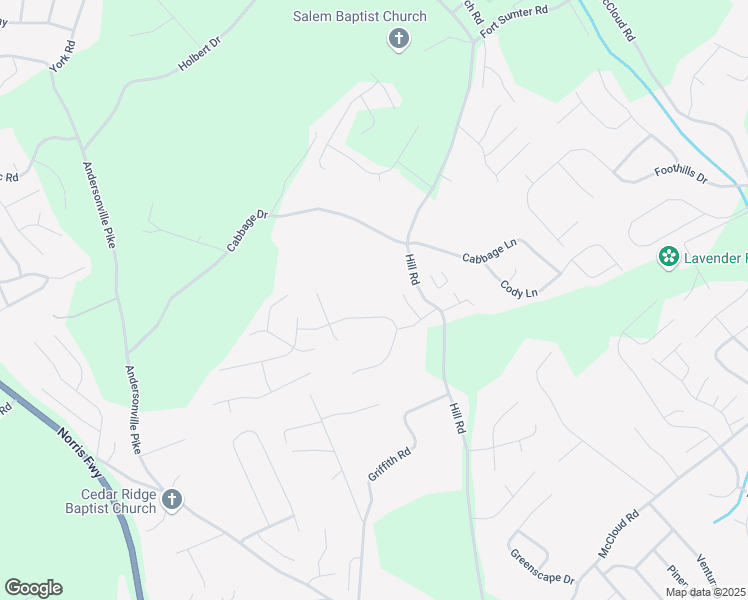The height and width of the screenshot is (600, 748).
Task: Select the Salem Baptist Church text label
Action: coord(360,16)
